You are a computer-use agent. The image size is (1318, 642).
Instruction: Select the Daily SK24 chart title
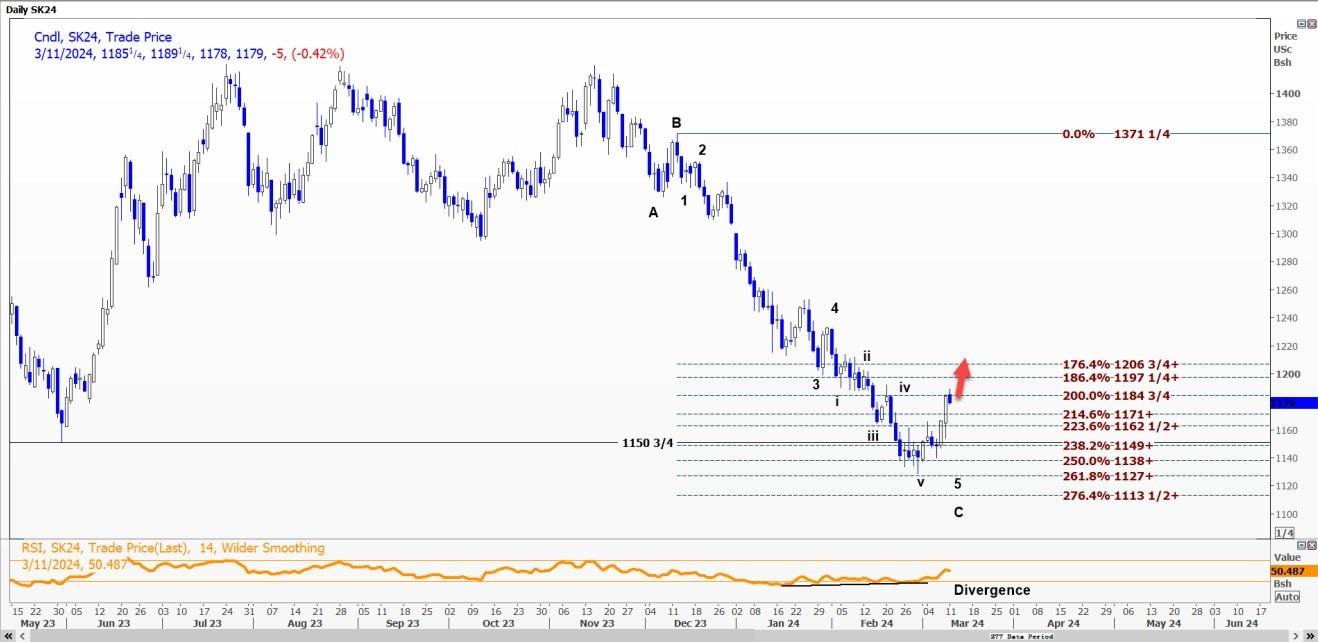pyautogui.click(x=30, y=8)
